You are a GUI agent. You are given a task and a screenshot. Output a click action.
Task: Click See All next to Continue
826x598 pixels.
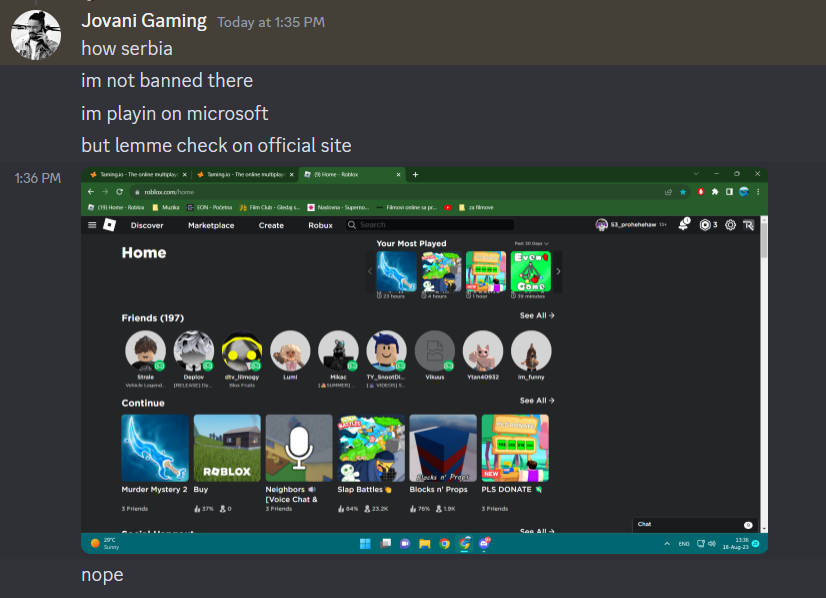[x=537, y=400]
